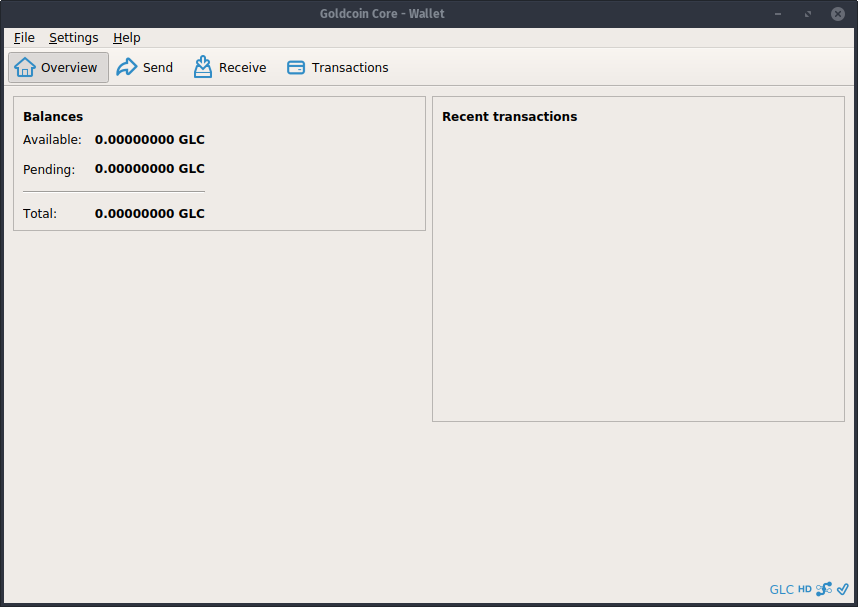Click the Available: label

click(52, 140)
